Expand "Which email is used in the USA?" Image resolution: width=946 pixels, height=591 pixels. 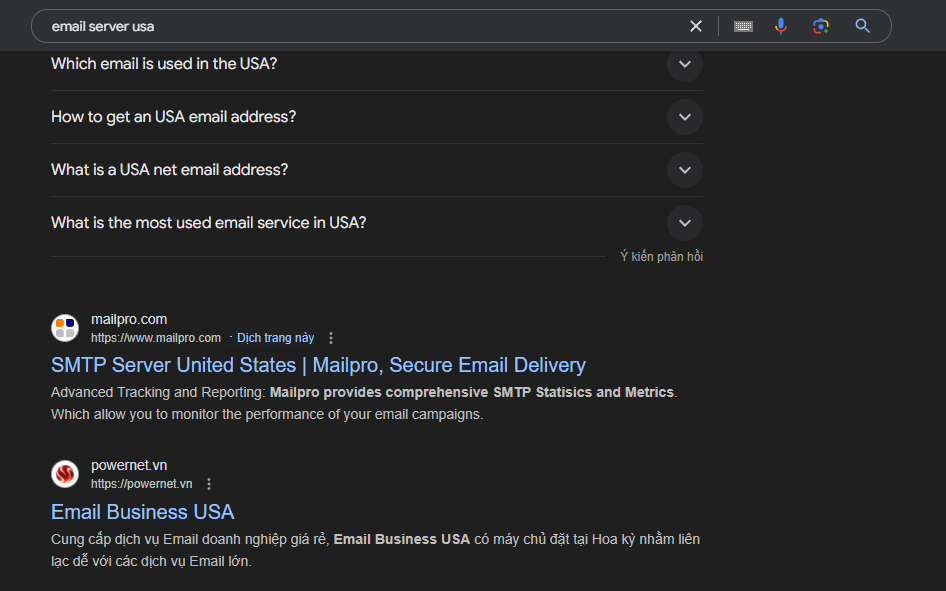point(684,64)
